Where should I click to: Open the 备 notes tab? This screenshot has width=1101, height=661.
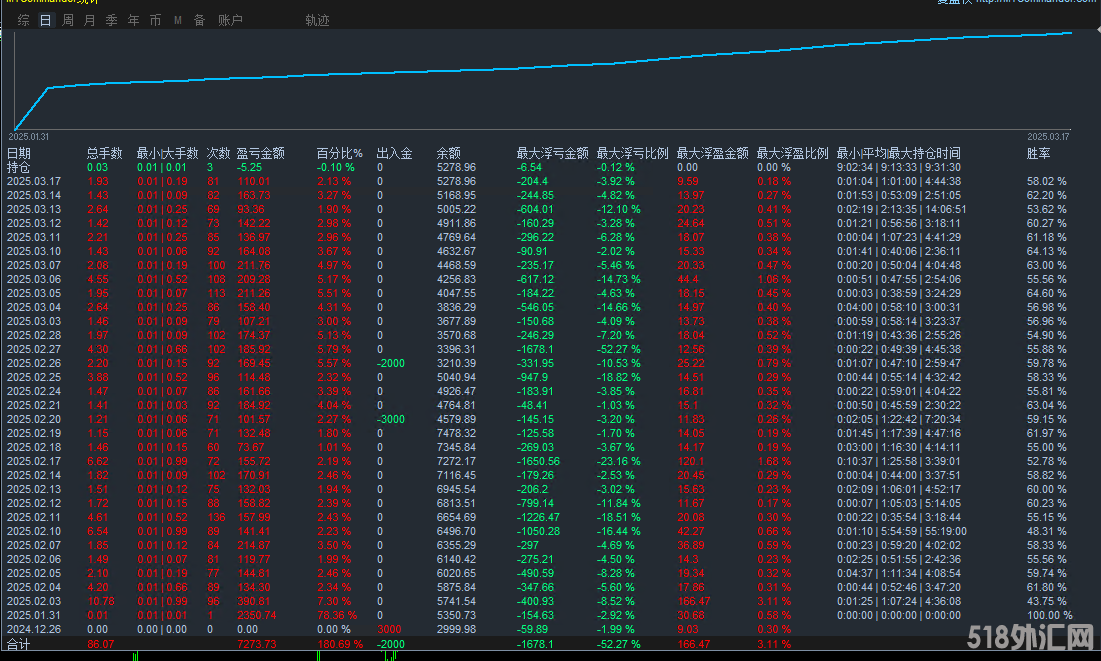coord(199,20)
